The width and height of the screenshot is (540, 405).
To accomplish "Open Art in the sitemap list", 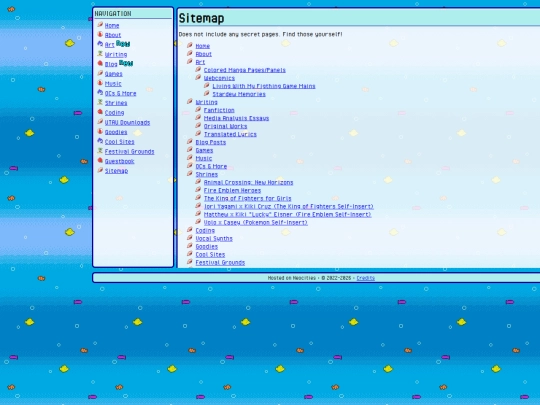I will 200,62.
